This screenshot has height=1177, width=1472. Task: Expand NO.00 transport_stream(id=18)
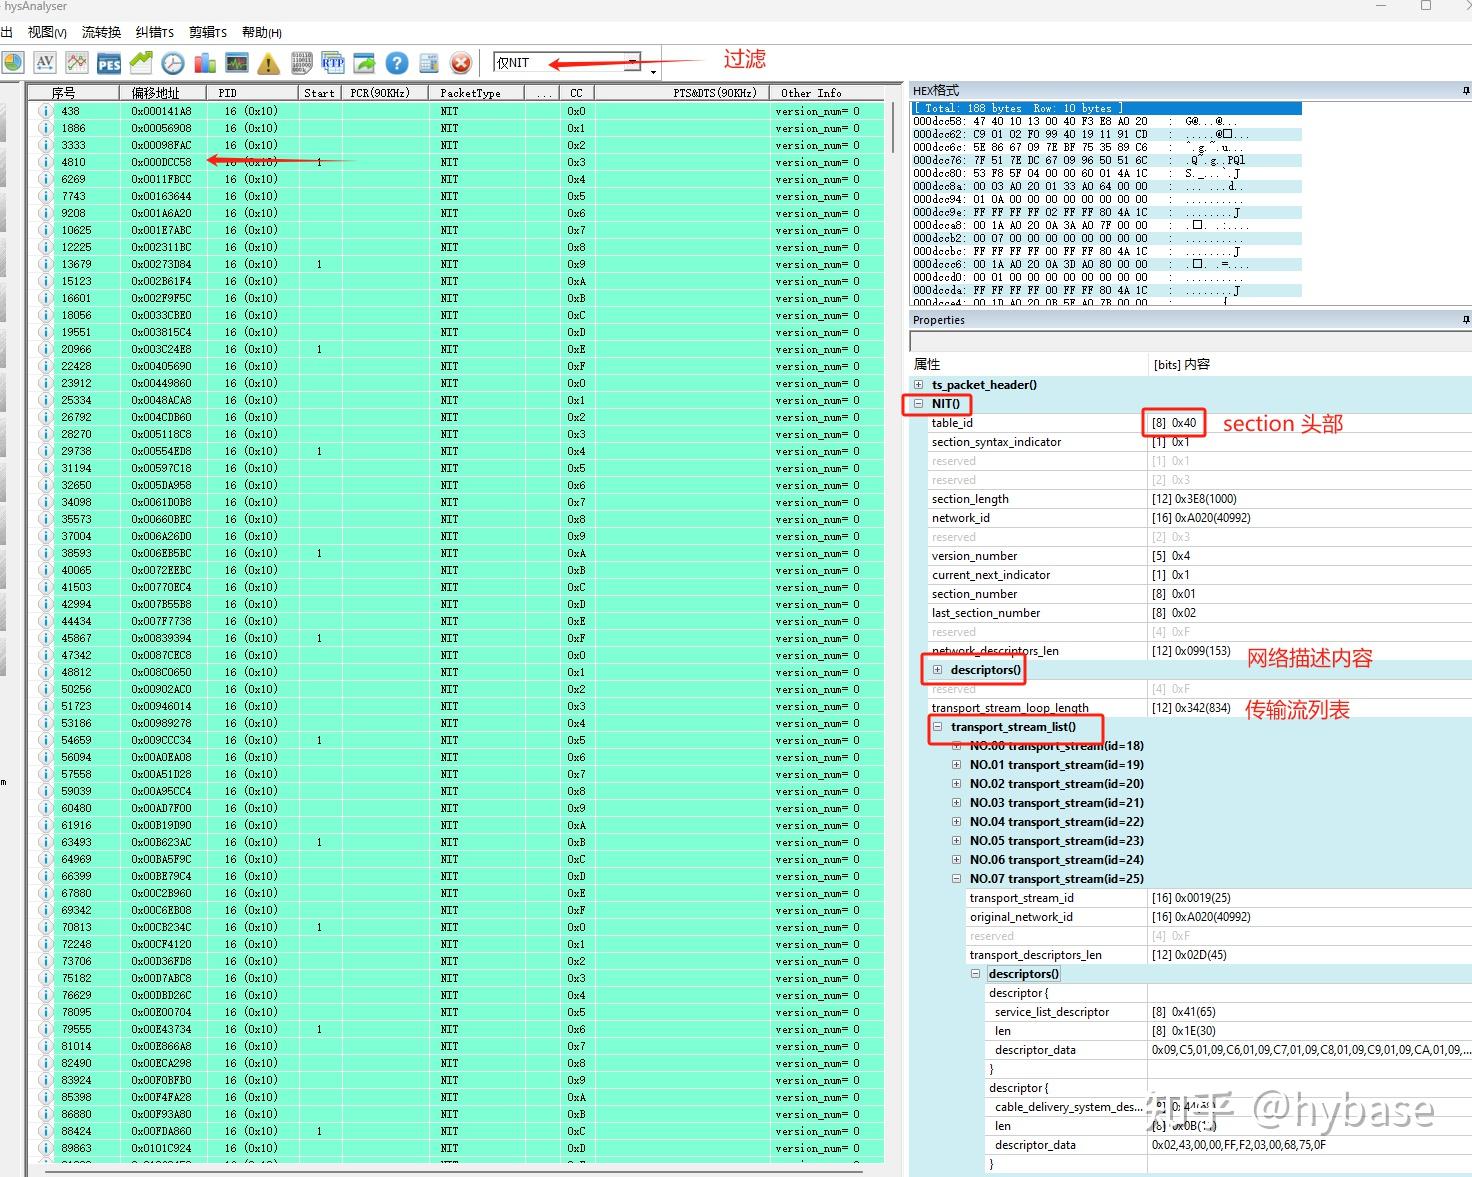pyautogui.click(x=956, y=745)
